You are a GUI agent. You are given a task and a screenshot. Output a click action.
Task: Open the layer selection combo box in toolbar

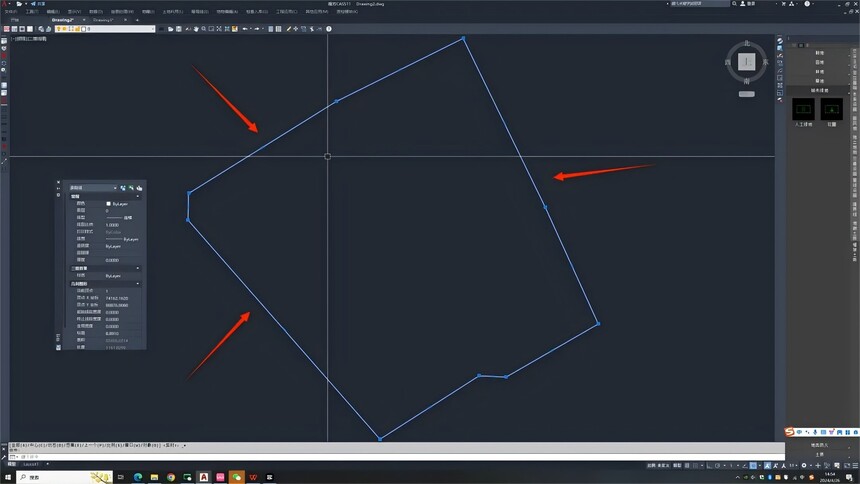tap(105, 29)
